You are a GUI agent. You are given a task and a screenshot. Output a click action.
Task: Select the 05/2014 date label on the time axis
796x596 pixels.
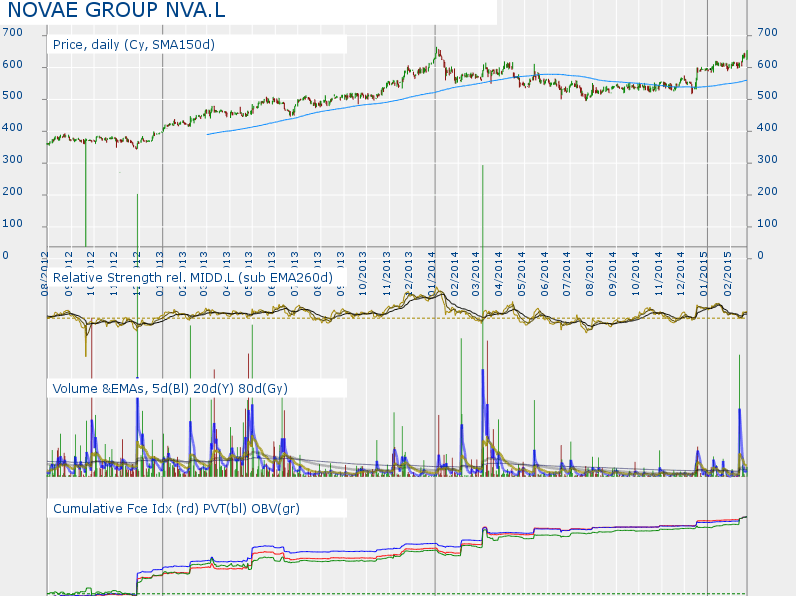tap(522, 274)
